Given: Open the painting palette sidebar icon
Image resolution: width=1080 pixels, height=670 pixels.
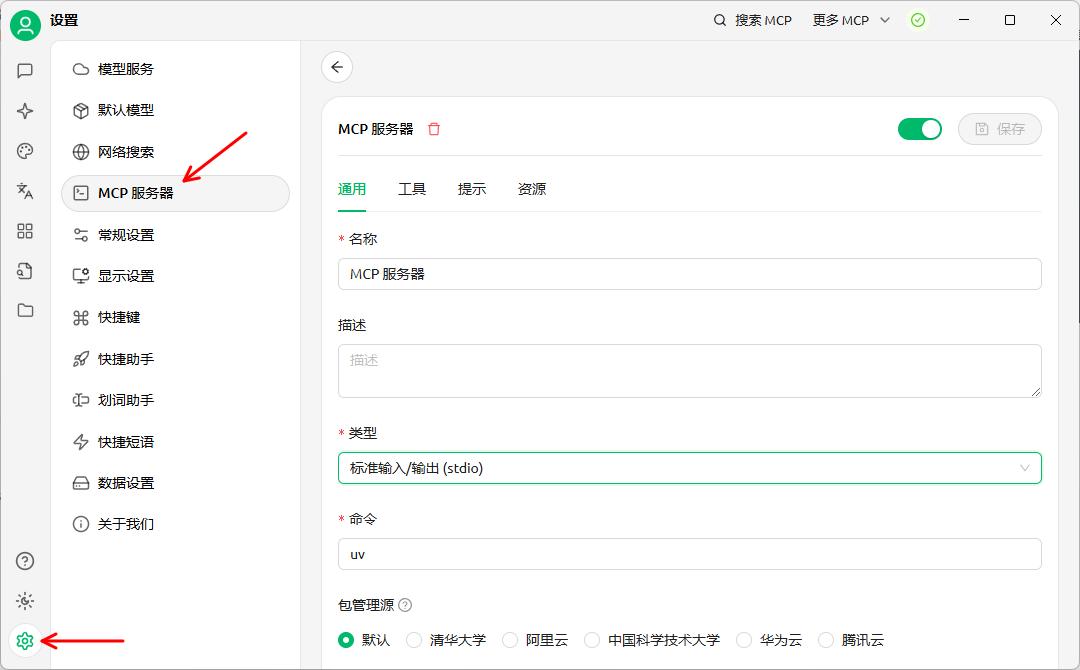Looking at the screenshot, I should click(x=25, y=151).
